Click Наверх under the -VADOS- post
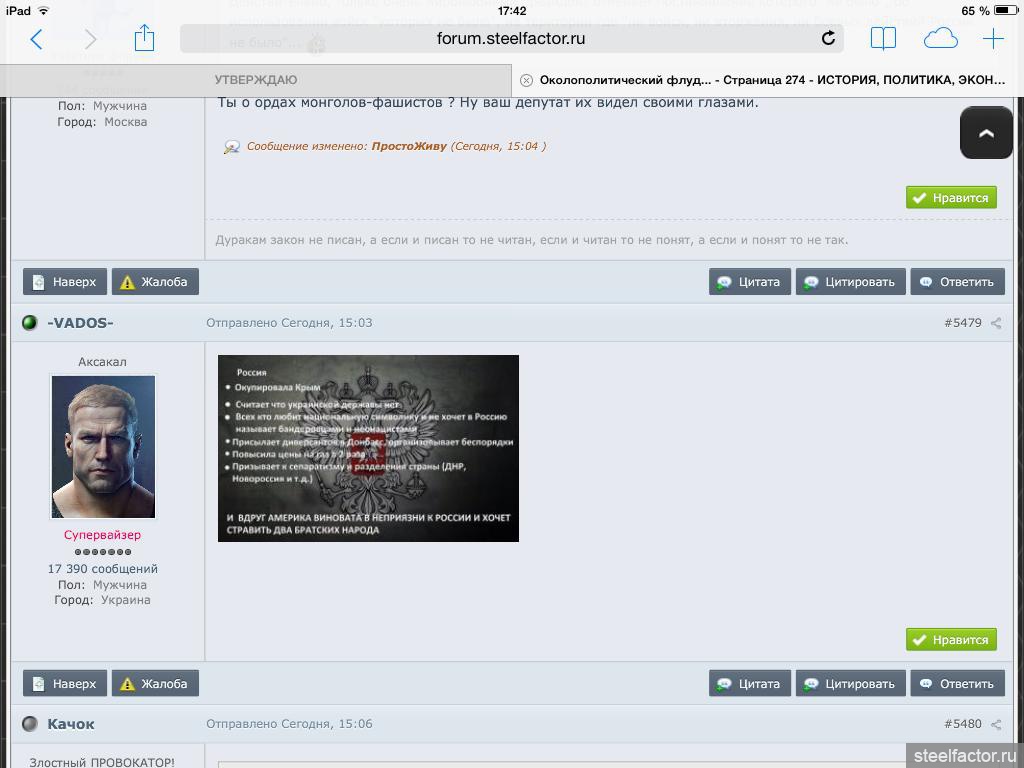The height and width of the screenshot is (768, 1024). pyautogui.click(x=65, y=683)
